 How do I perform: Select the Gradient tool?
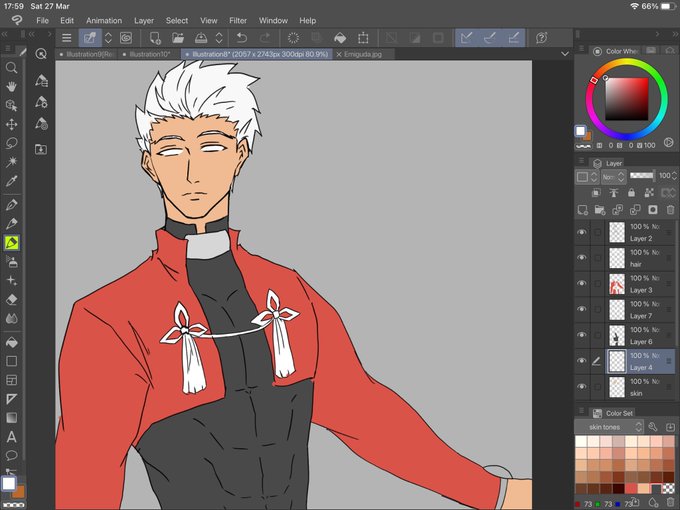point(11,418)
